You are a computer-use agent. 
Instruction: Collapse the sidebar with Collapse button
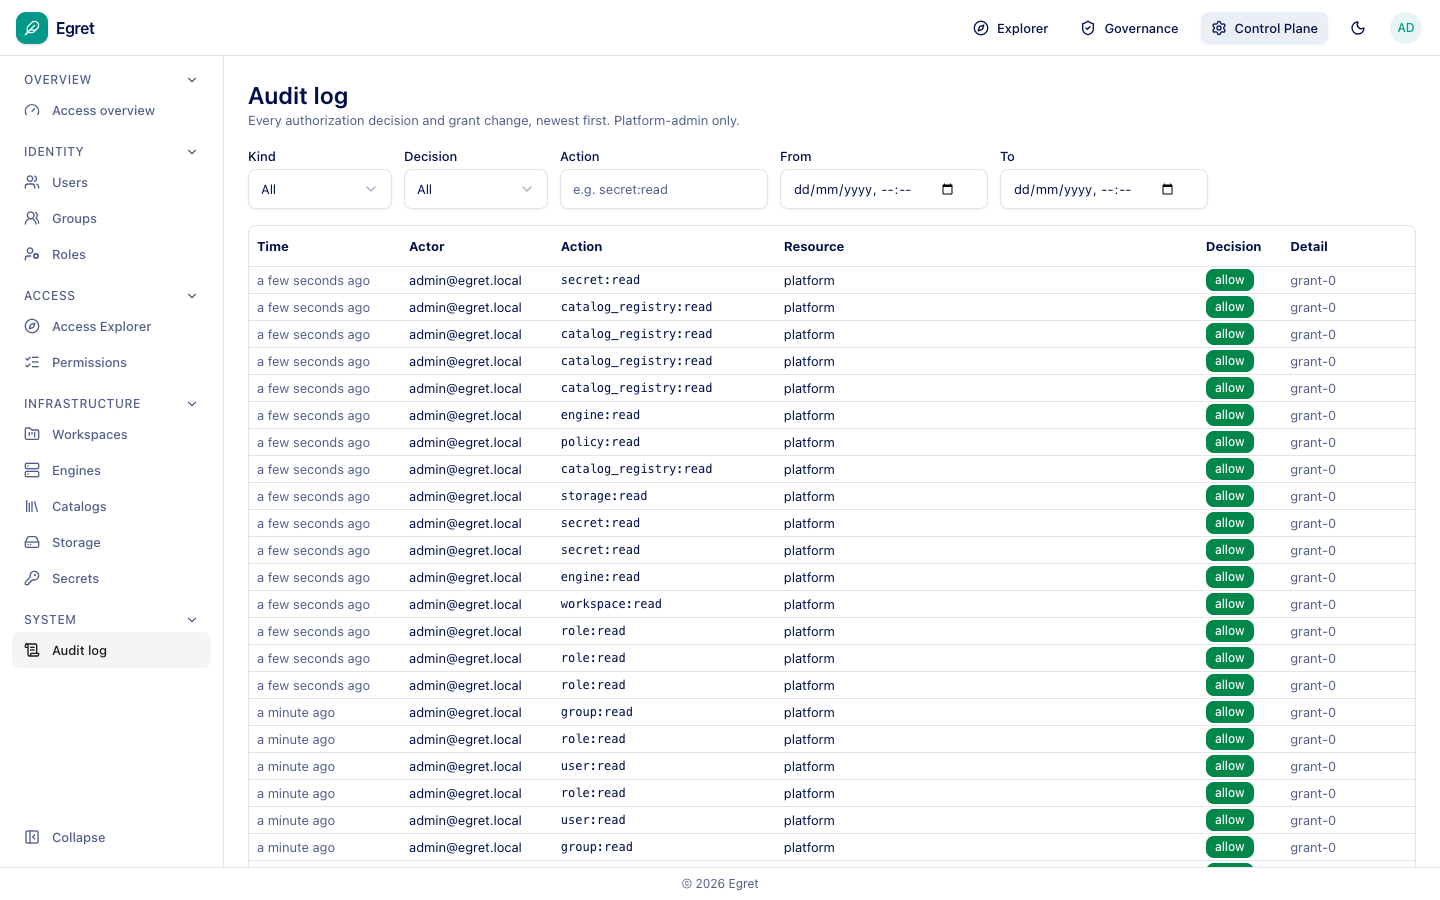click(111, 838)
